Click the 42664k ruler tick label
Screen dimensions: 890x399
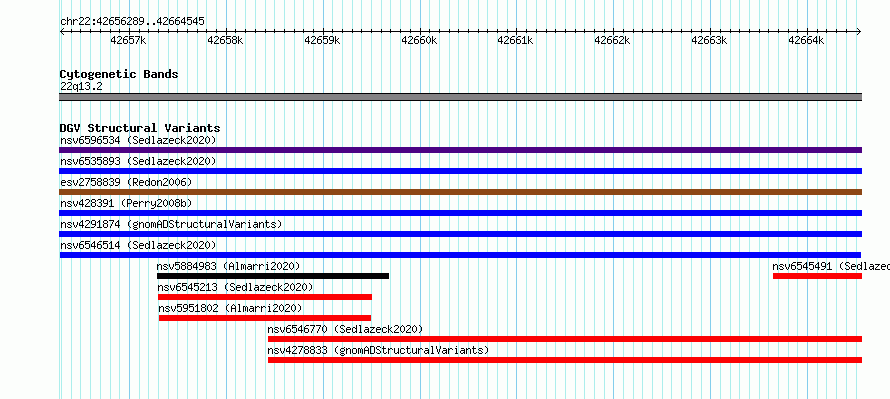click(807, 41)
